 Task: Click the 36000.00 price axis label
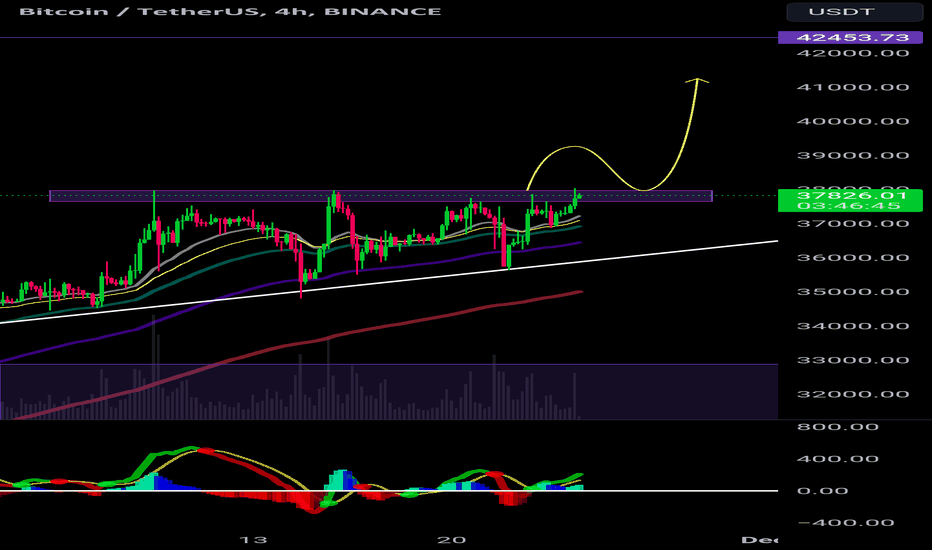point(853,258)
